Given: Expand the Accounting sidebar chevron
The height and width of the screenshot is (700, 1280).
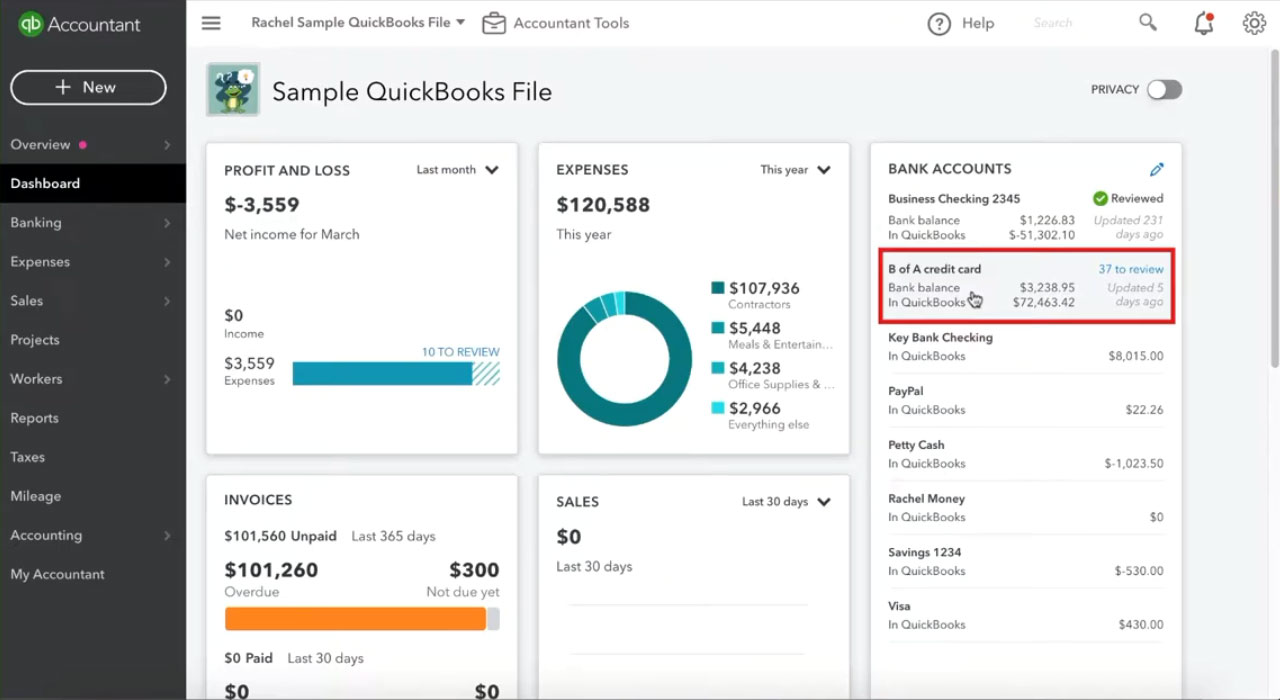Looking at the screenshot, I should click(167, 535).
